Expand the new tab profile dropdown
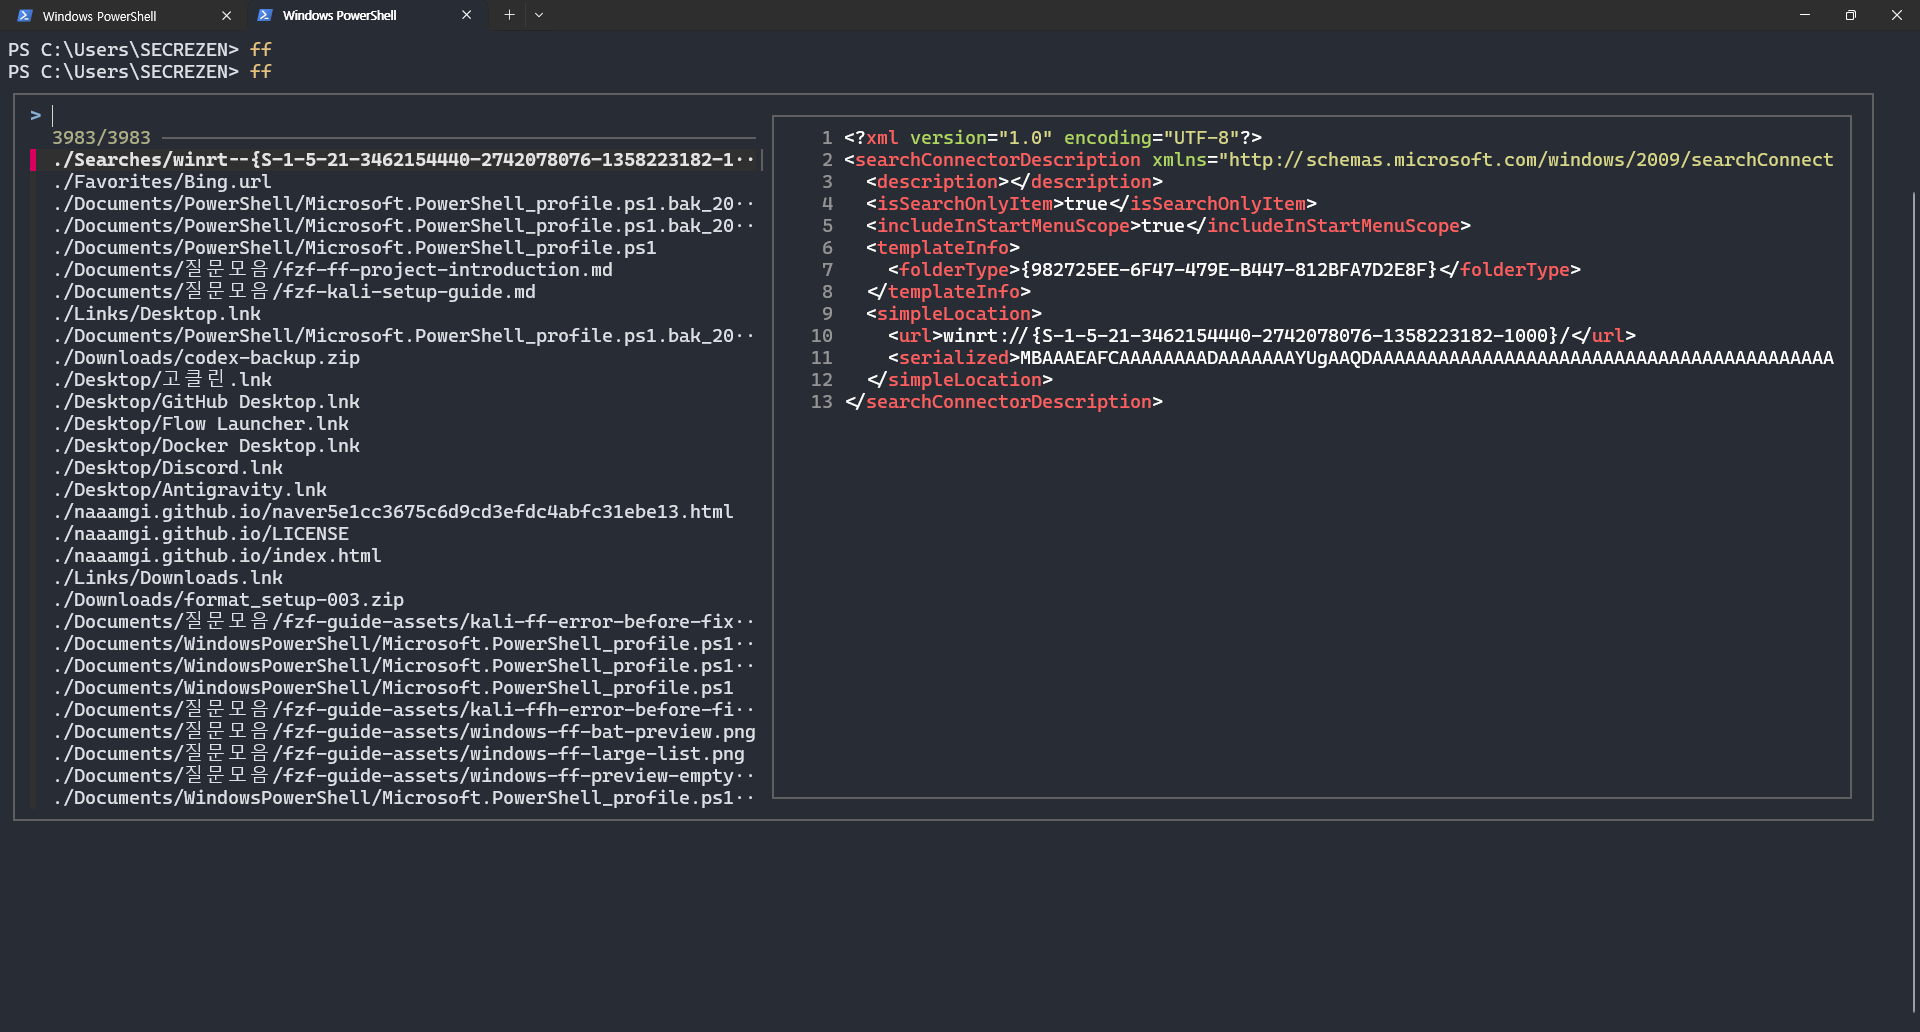 click(539, 15)
